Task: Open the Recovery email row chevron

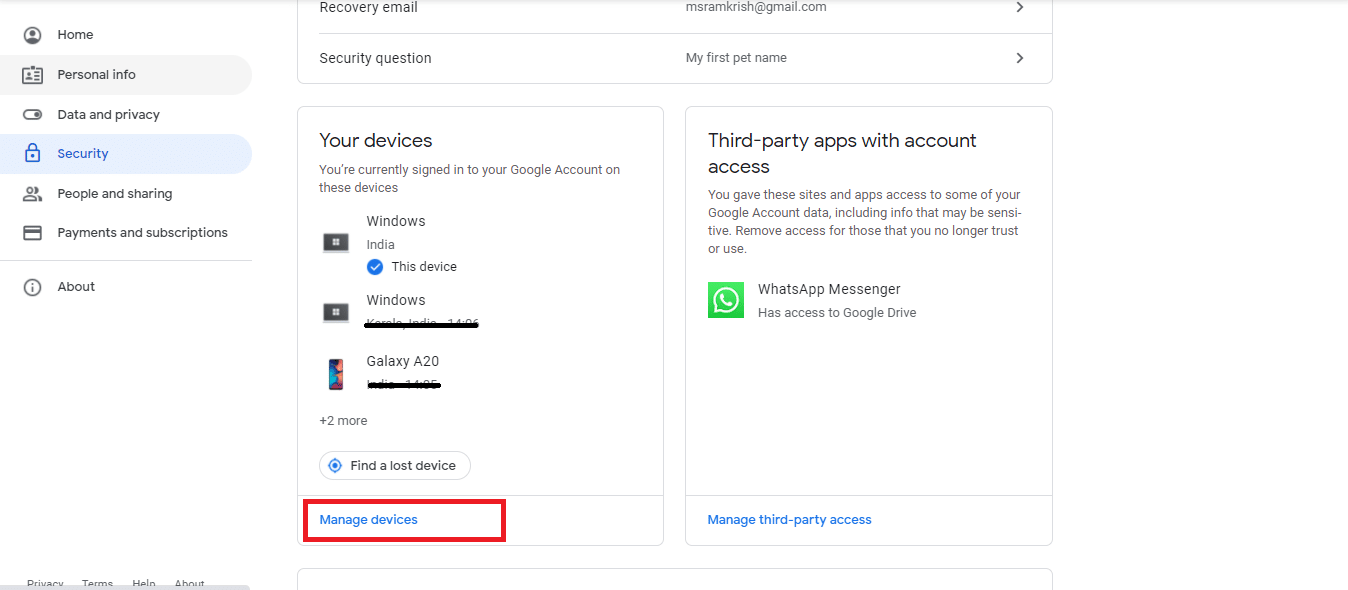Action: 1020,7
